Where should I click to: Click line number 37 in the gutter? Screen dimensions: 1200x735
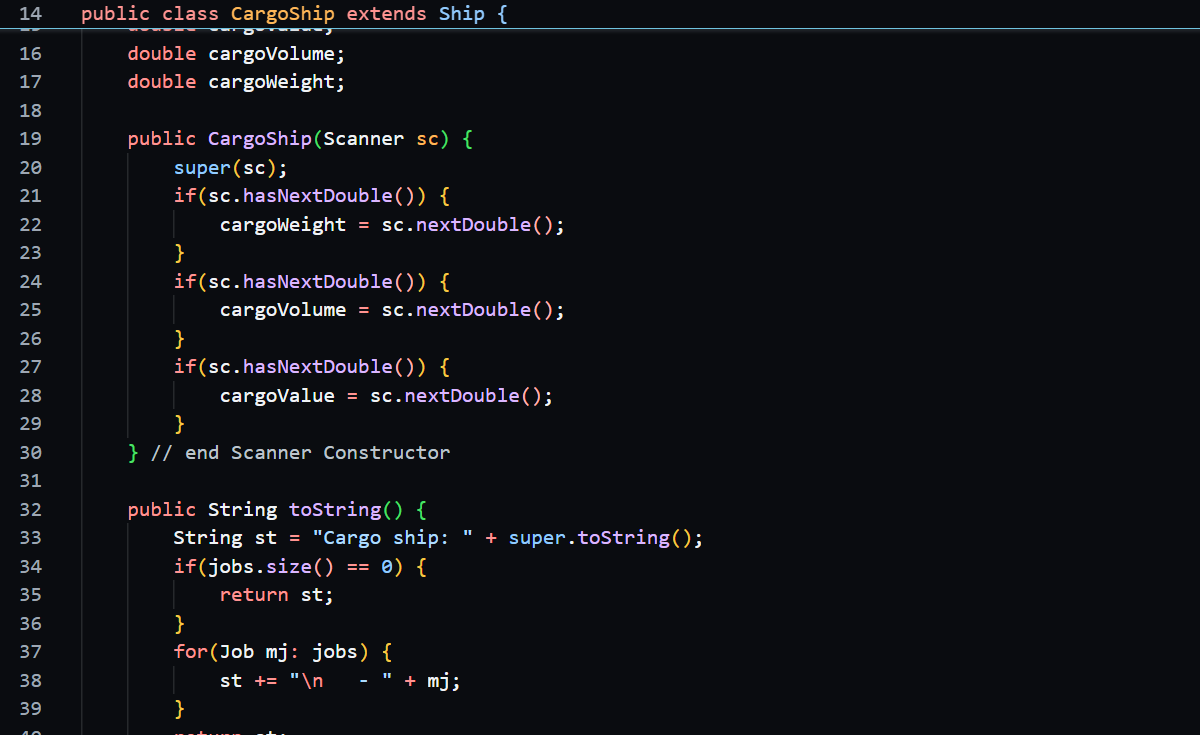click(x=31, y=652)
